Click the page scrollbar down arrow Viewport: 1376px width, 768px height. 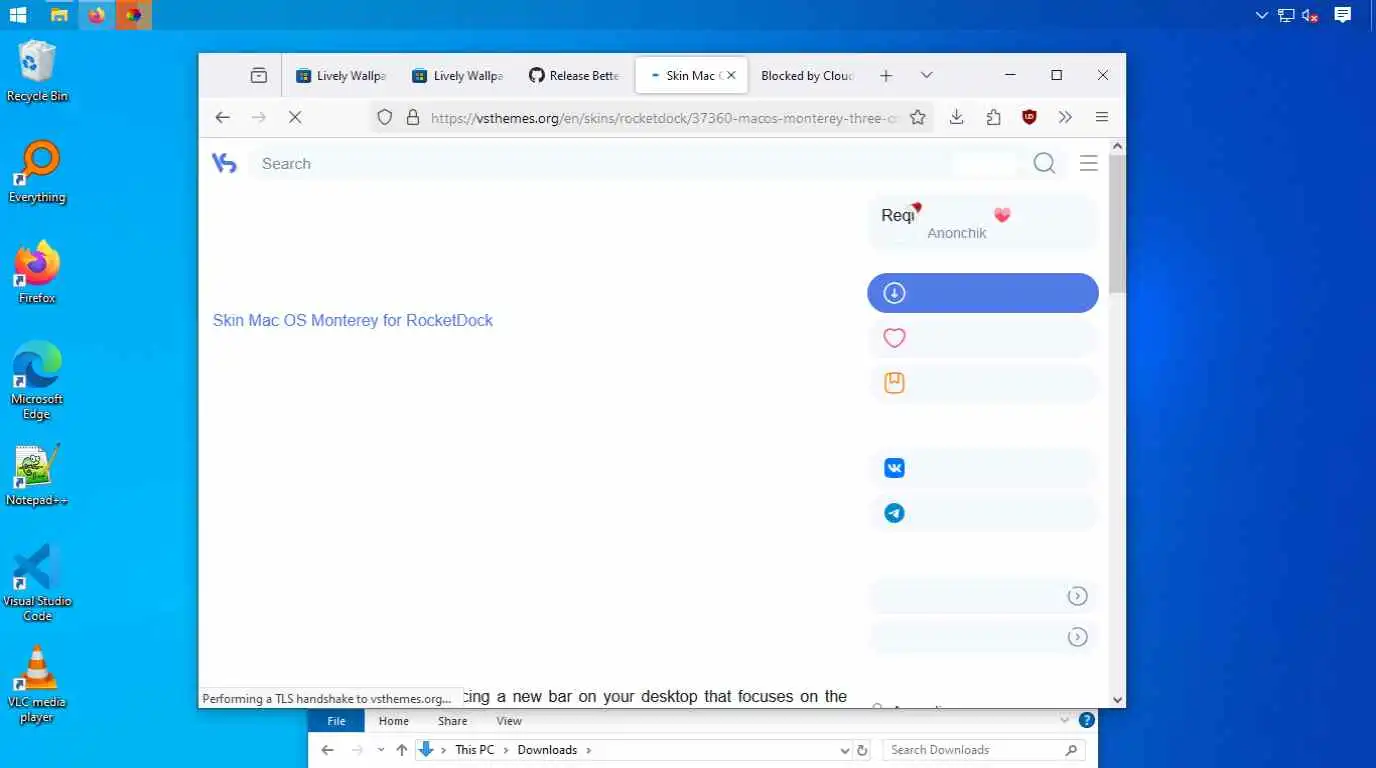(1118, 700)
